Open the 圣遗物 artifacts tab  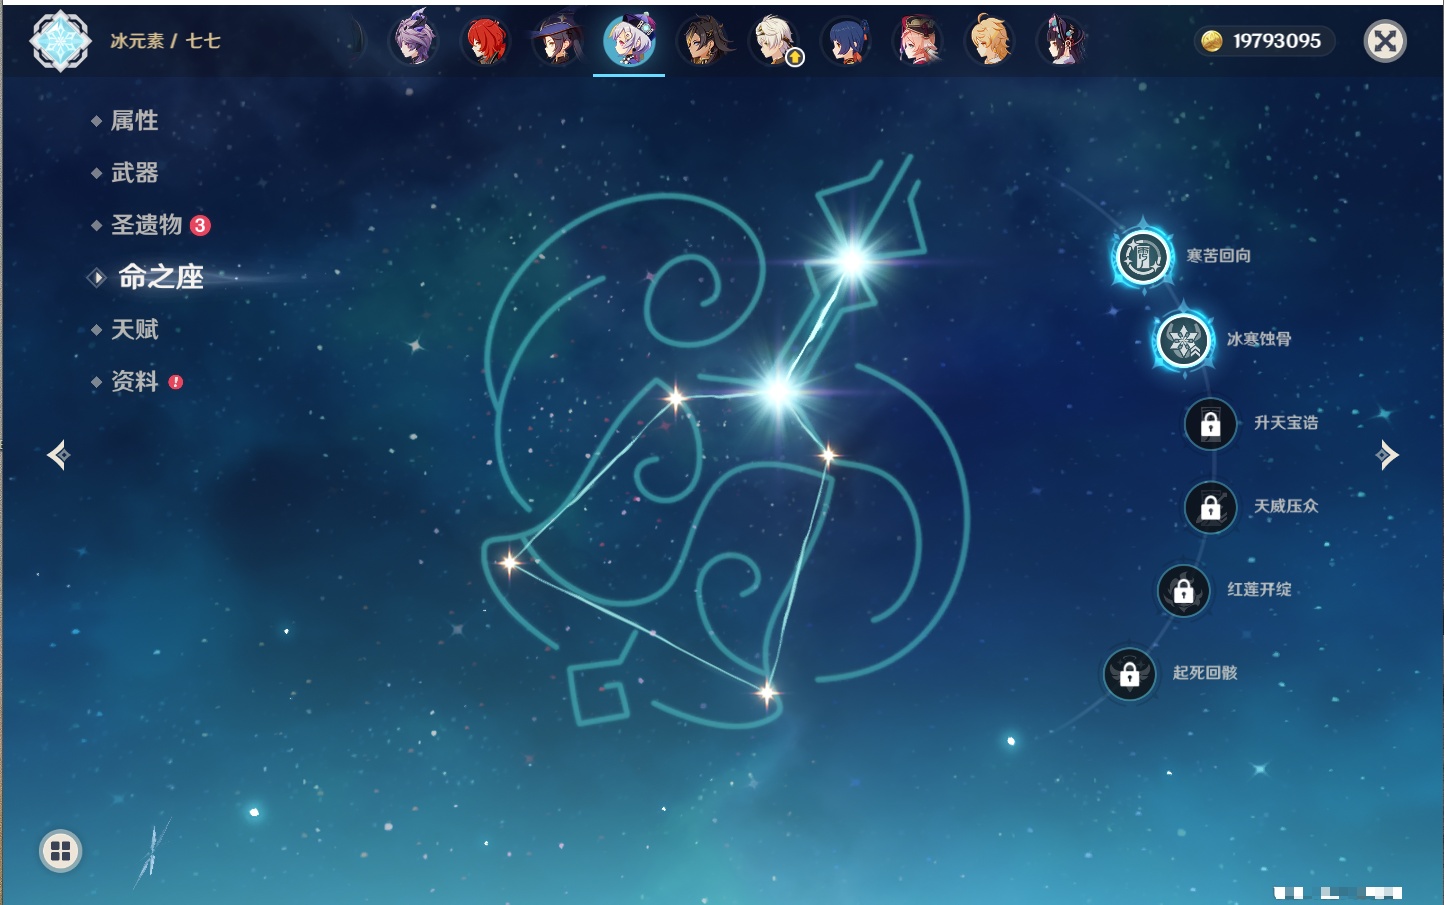pyautogui.click(x=146, y=225)
